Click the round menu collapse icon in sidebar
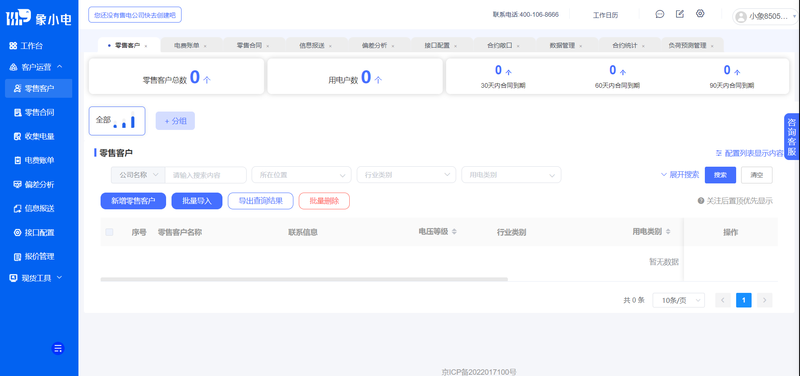Screen dimensions: 800x376 point(58,348)
